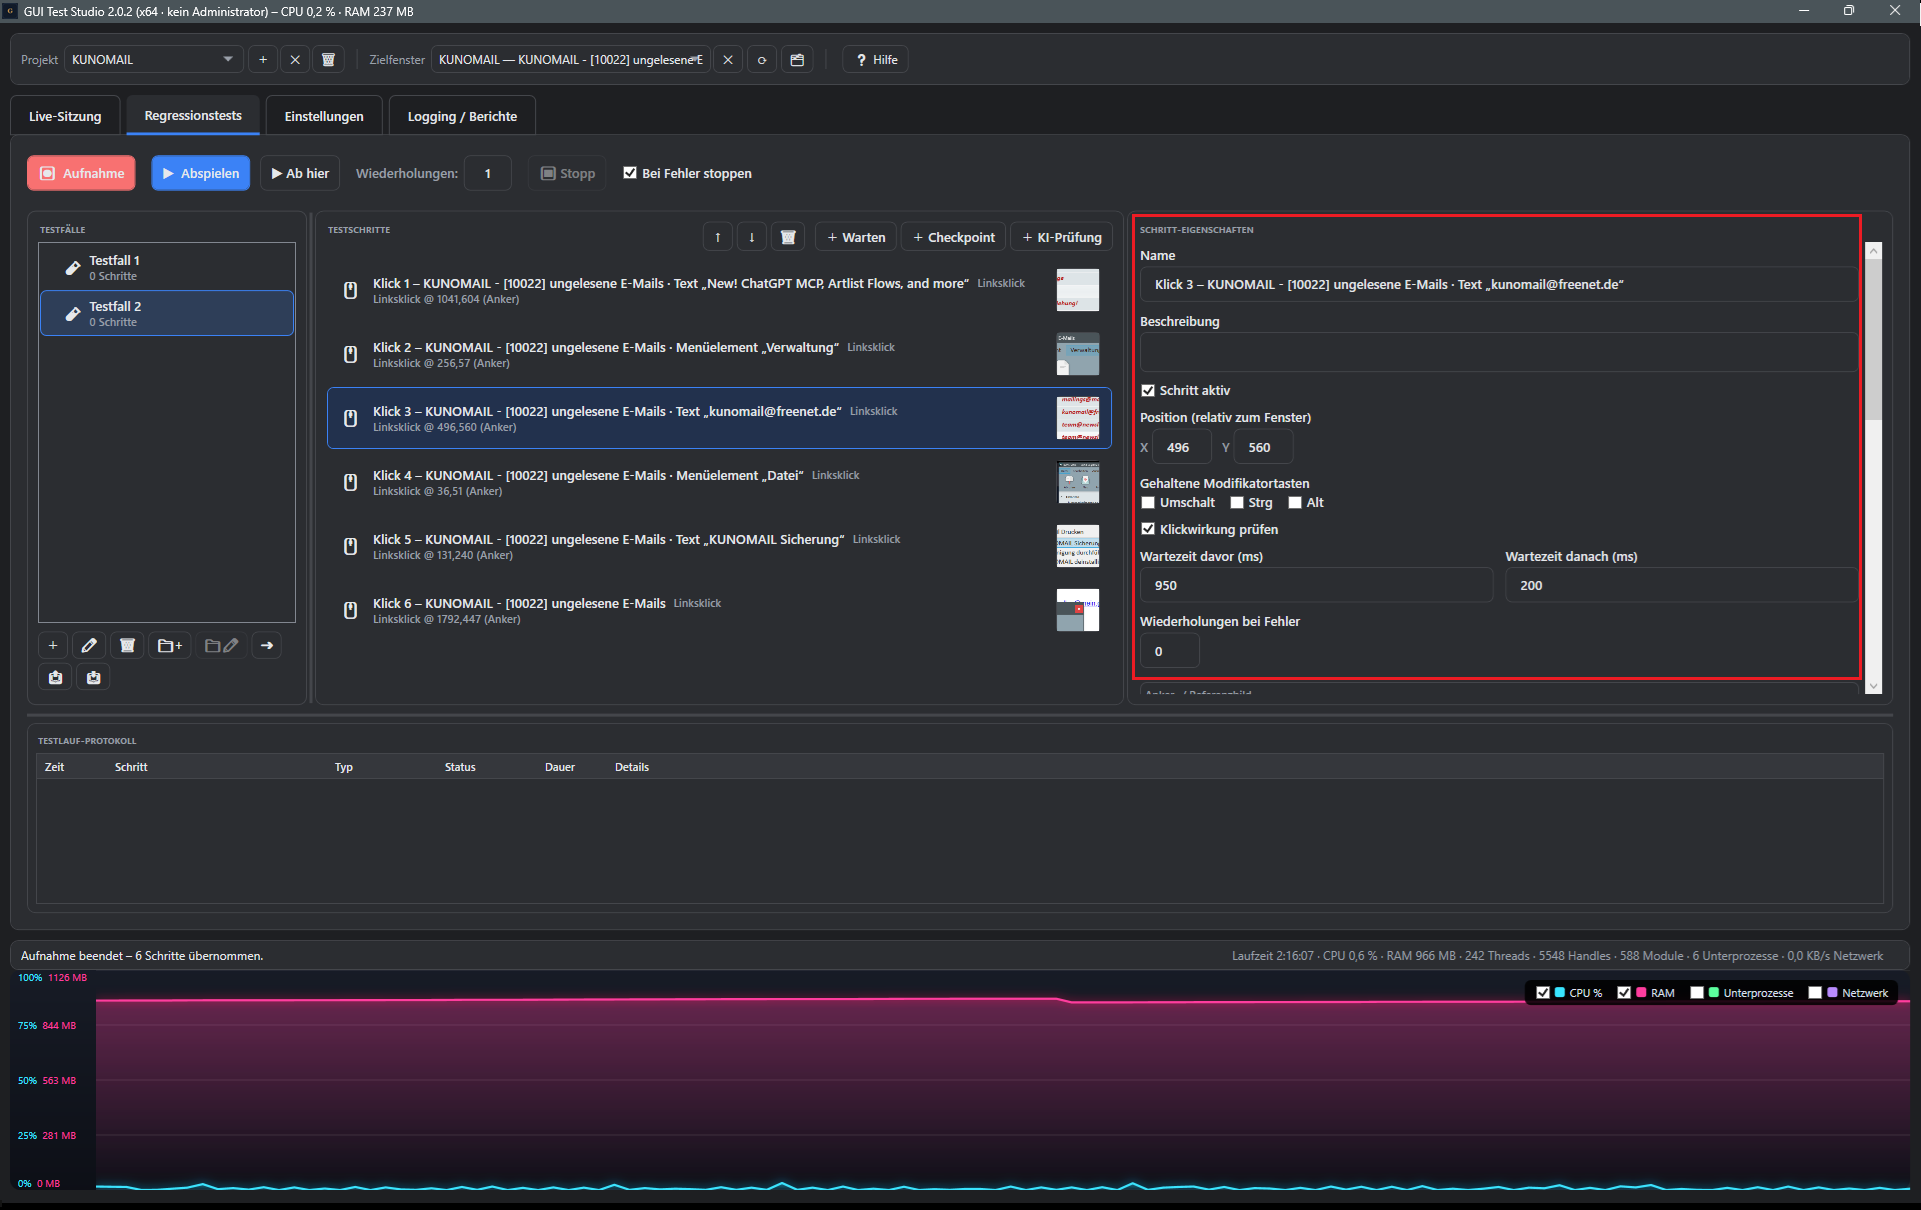Enable Umschalt modifier key
The image size is (1921, 1210).
[1148, 502]
